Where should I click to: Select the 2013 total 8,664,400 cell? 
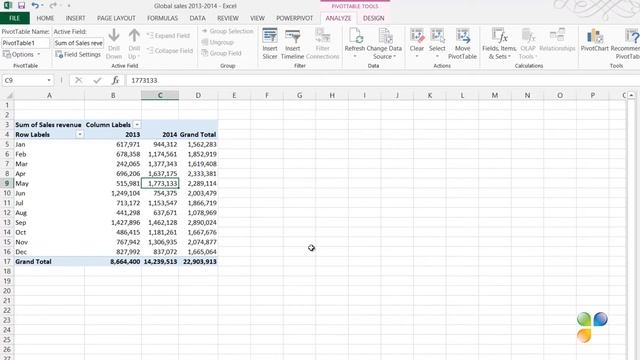[113, 262]
